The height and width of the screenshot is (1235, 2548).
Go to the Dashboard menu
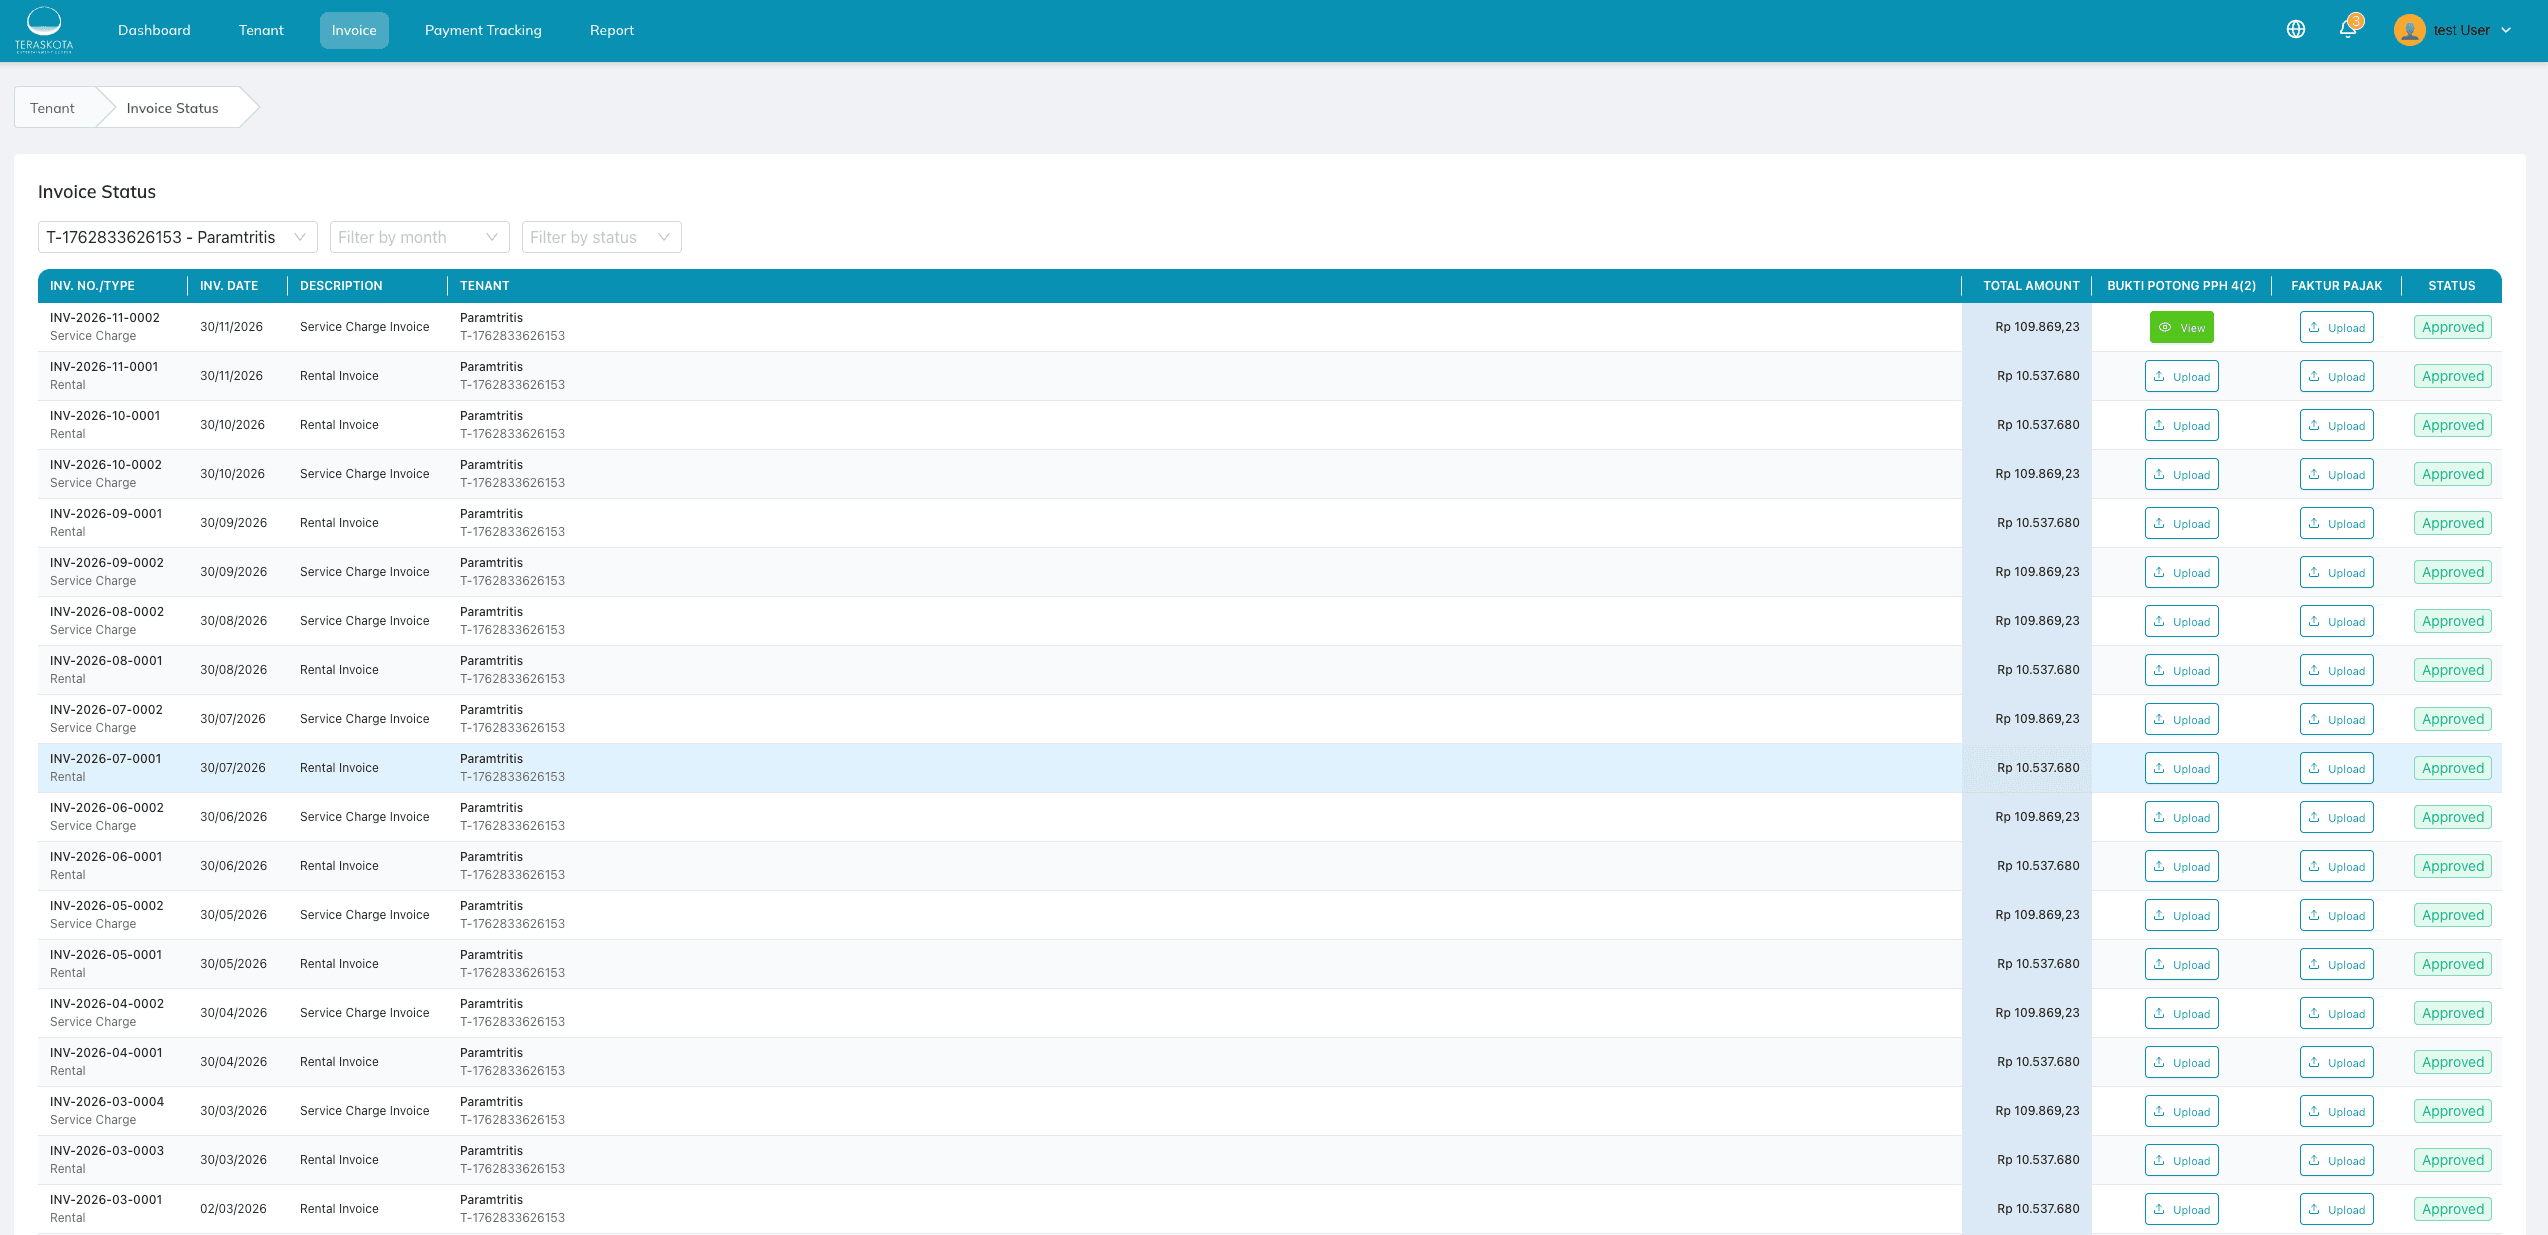pyautogui.click(x=154, y=30)
